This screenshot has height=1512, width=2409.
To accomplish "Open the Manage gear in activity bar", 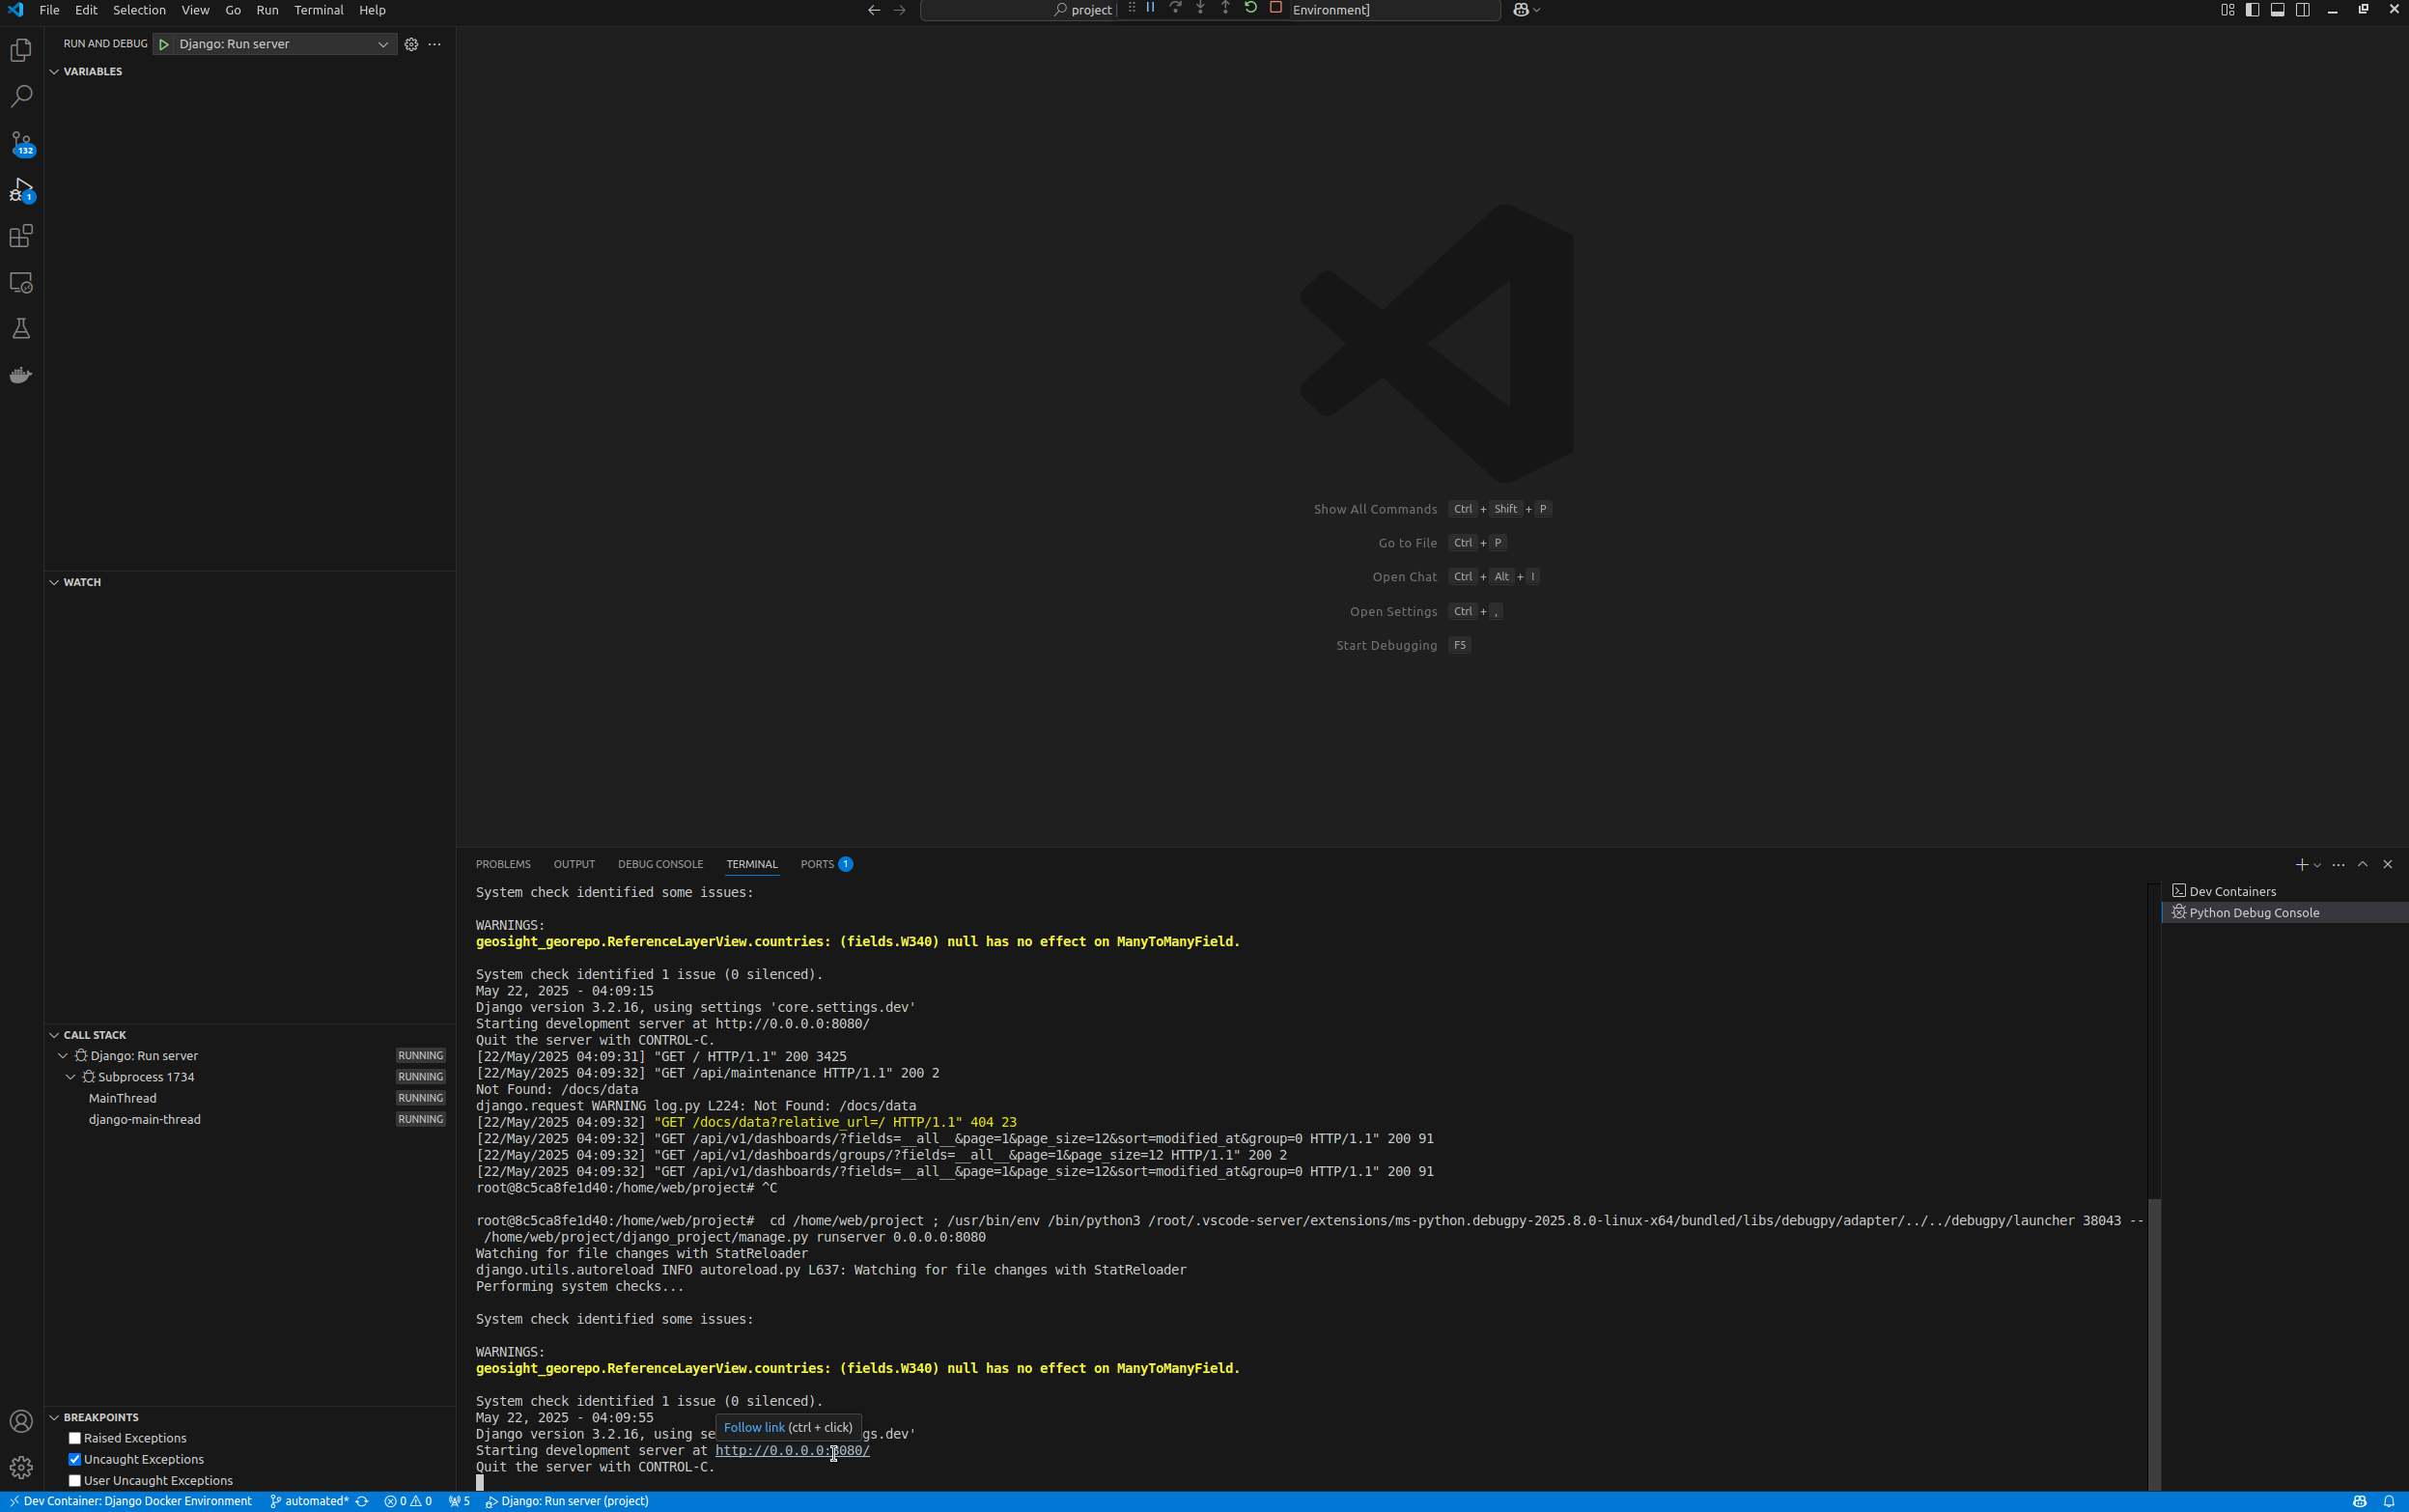I will (21, 1467).
